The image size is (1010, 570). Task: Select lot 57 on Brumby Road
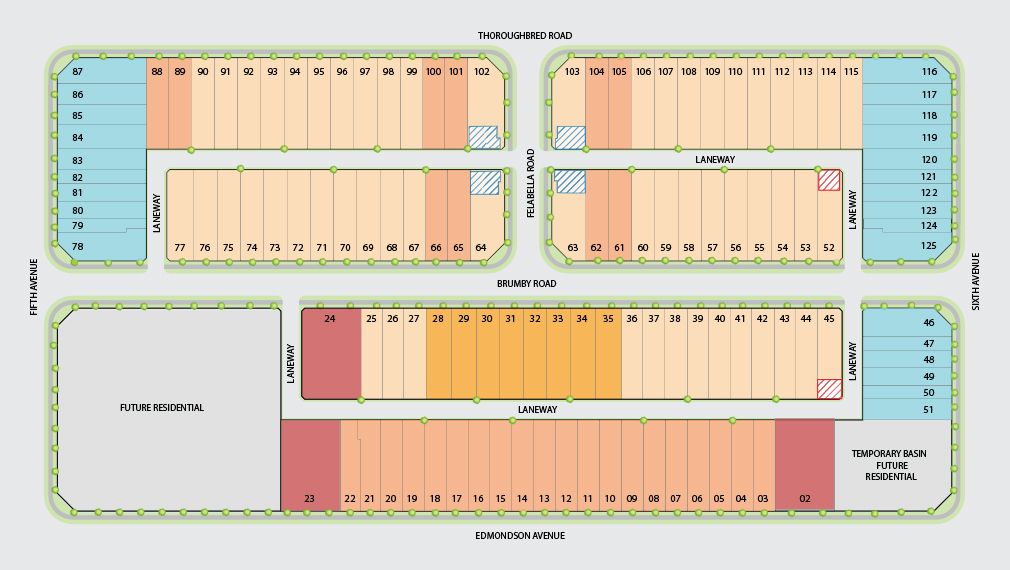tap(712, 215)
